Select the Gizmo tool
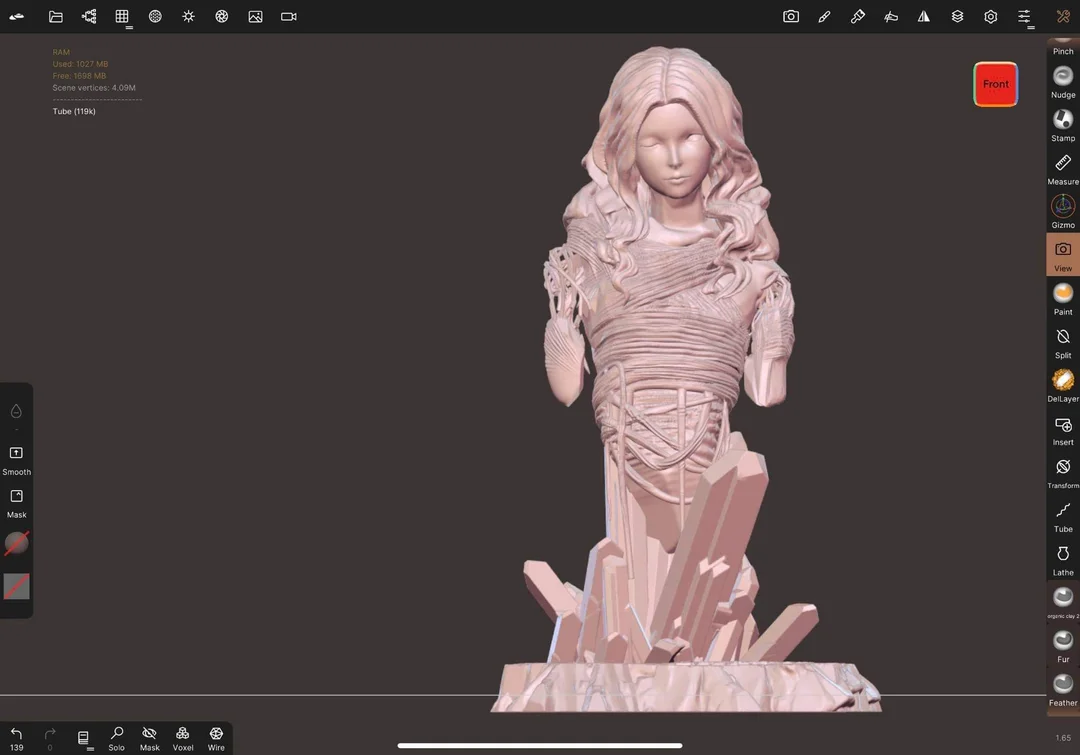Image resolution: width=1080 pixels, height=755 pixels. tap(1063, 212)
